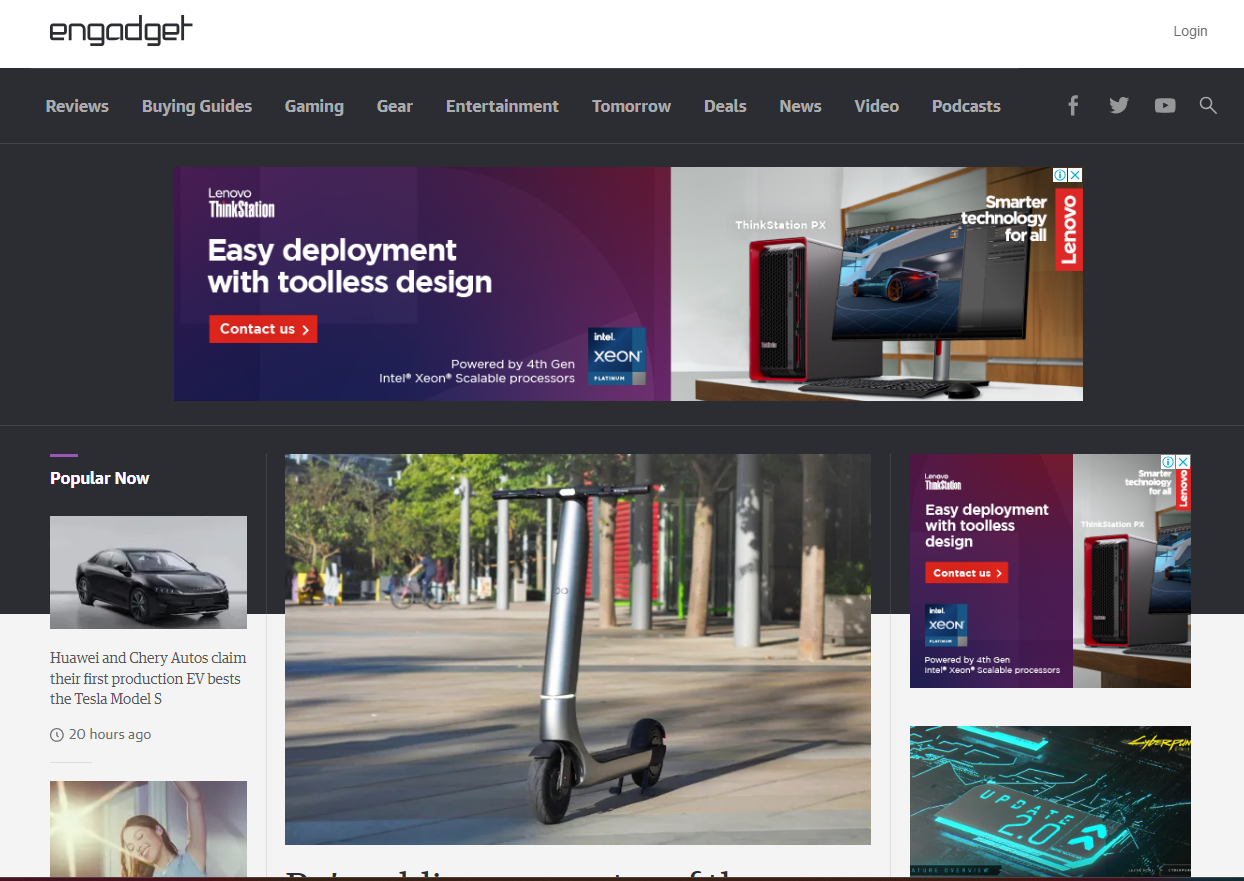1244x881 pixels.
Task: Open the black EV car thumbnail
Action: click(148, 572)
